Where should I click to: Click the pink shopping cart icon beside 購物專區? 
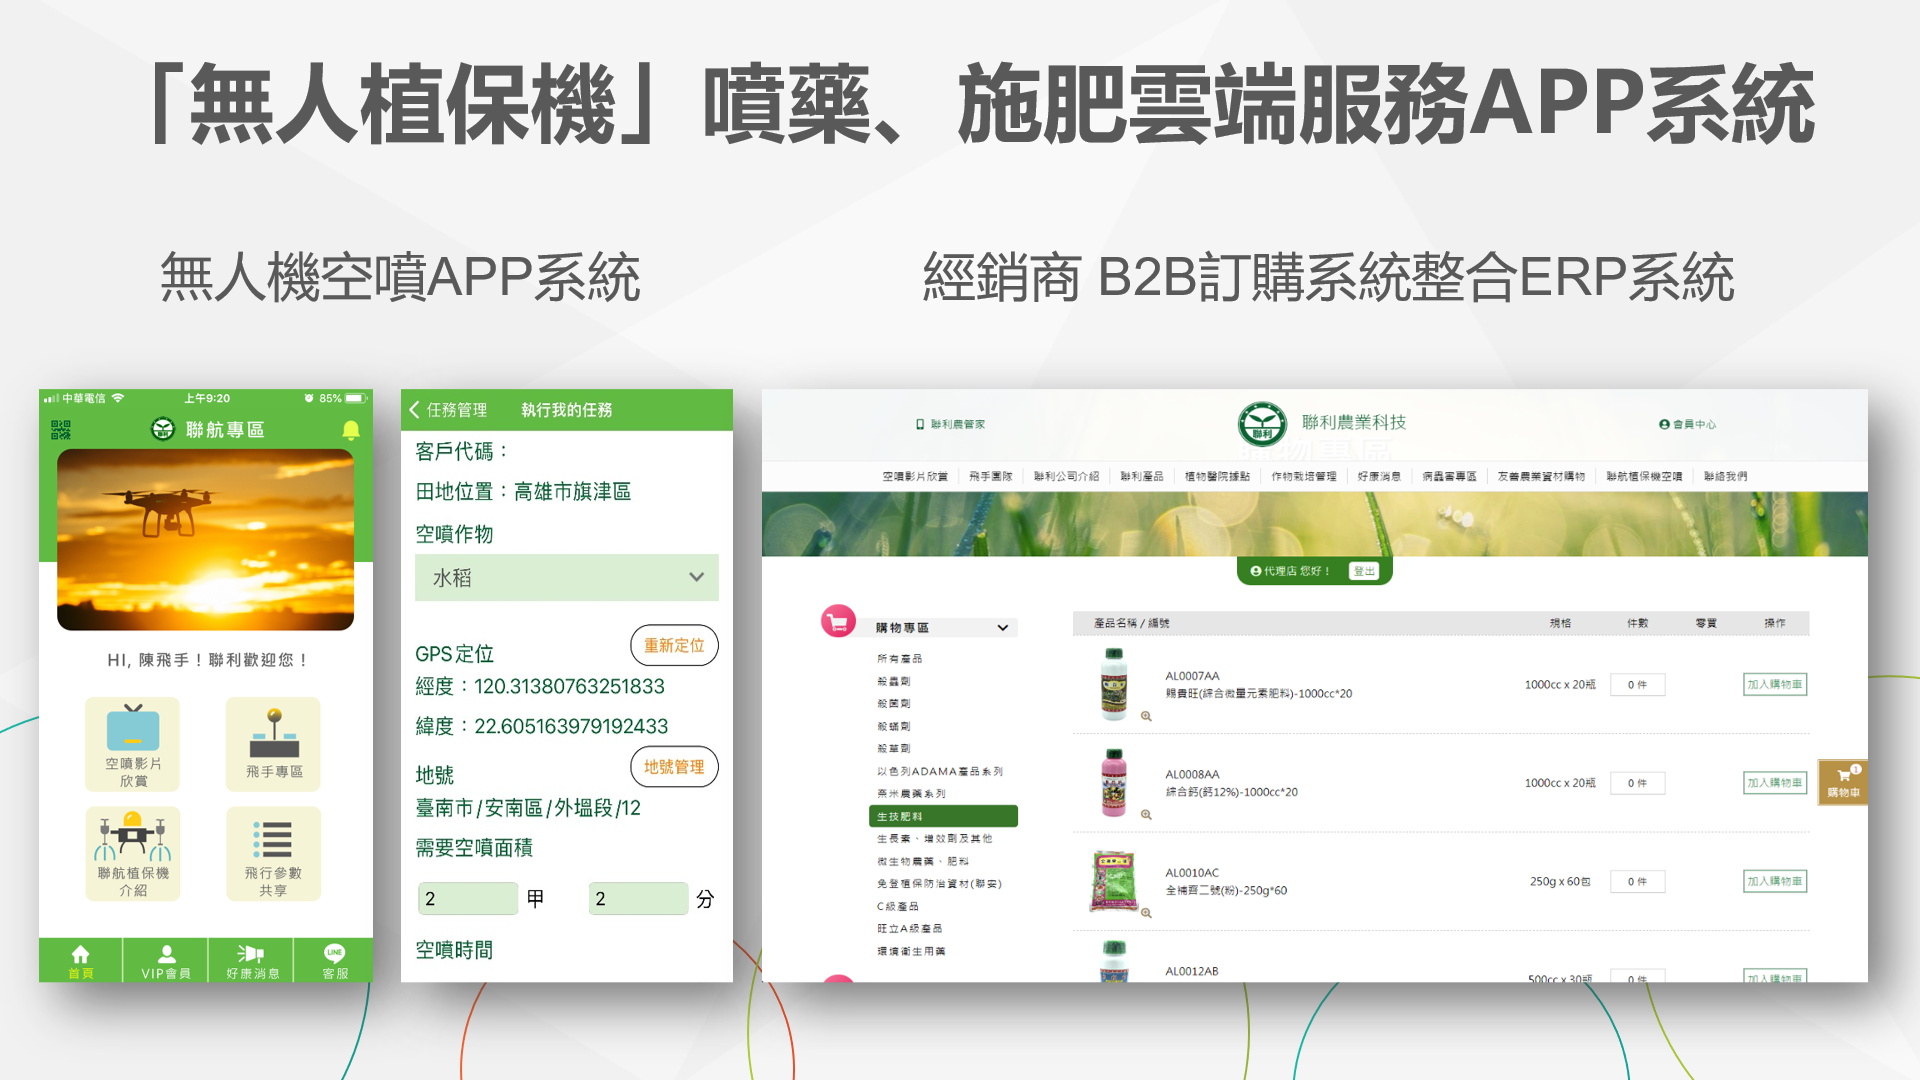click(x=838, y=622)
